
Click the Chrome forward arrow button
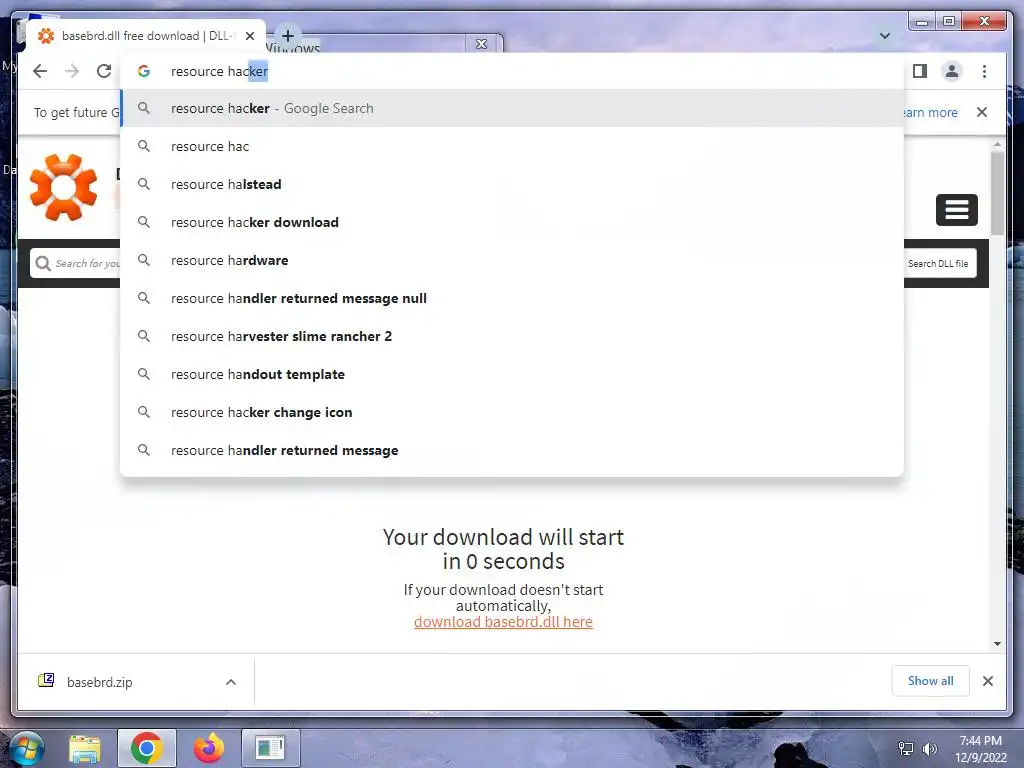click(72, 71)
